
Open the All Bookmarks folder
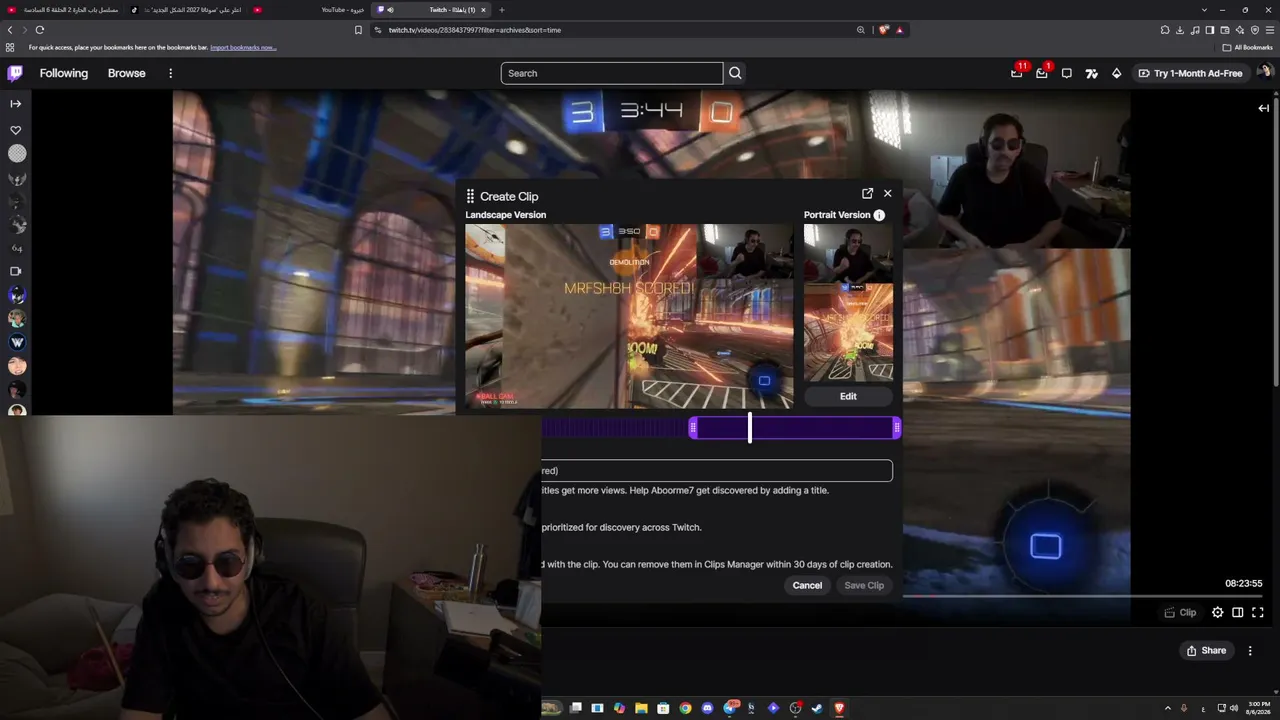1247,47
